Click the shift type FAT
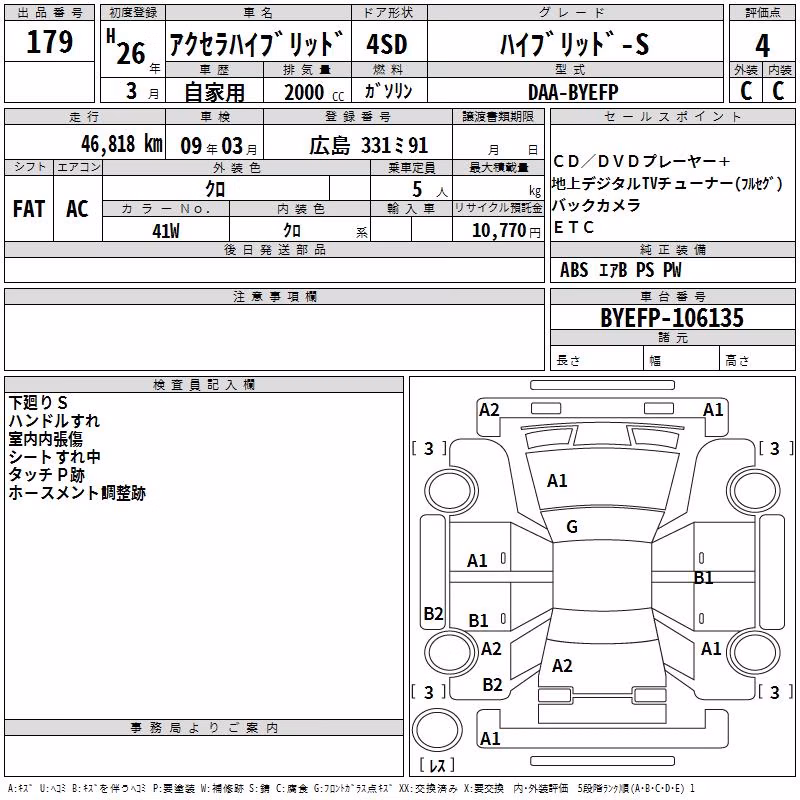 pyautogui.click(x=29, y=209)
